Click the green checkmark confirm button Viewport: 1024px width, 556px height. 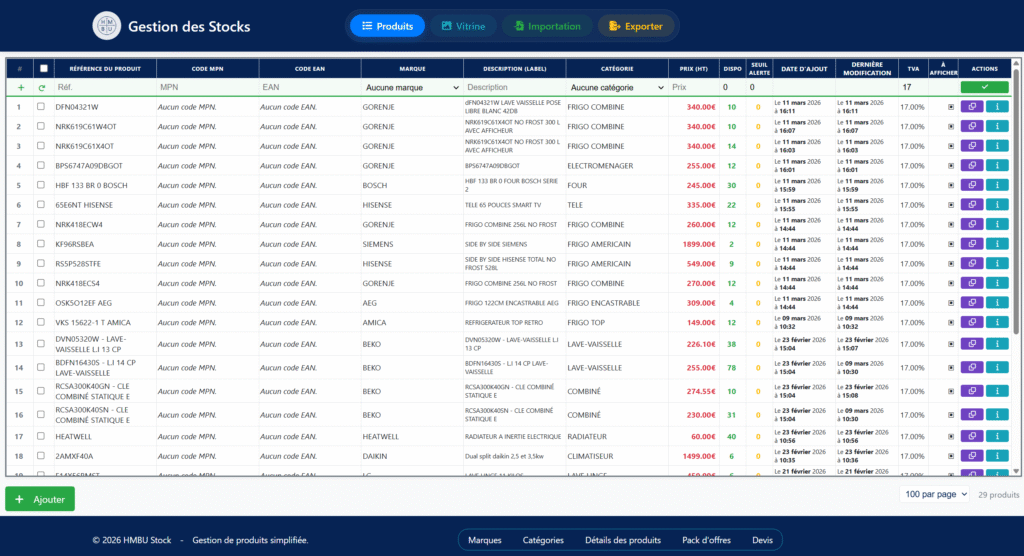click(x=984, y=88)
